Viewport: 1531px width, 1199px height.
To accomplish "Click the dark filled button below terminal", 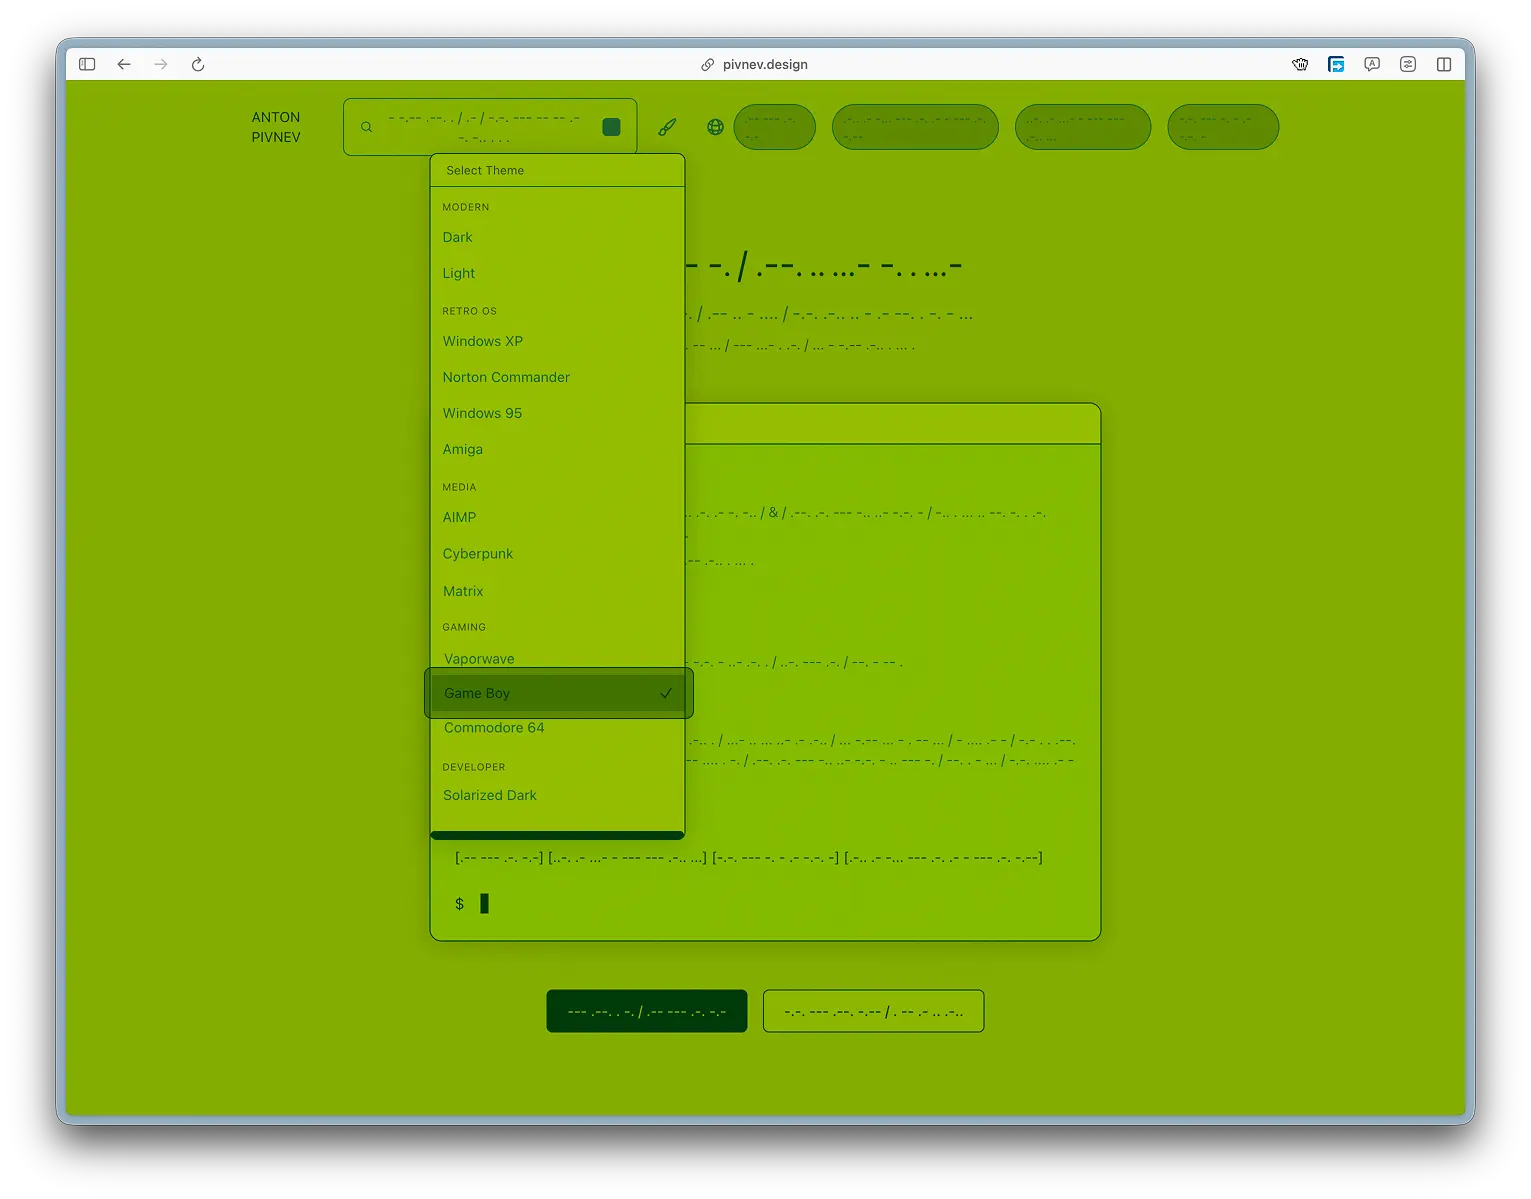I will pyautogui.click(x=646, y=1011).
